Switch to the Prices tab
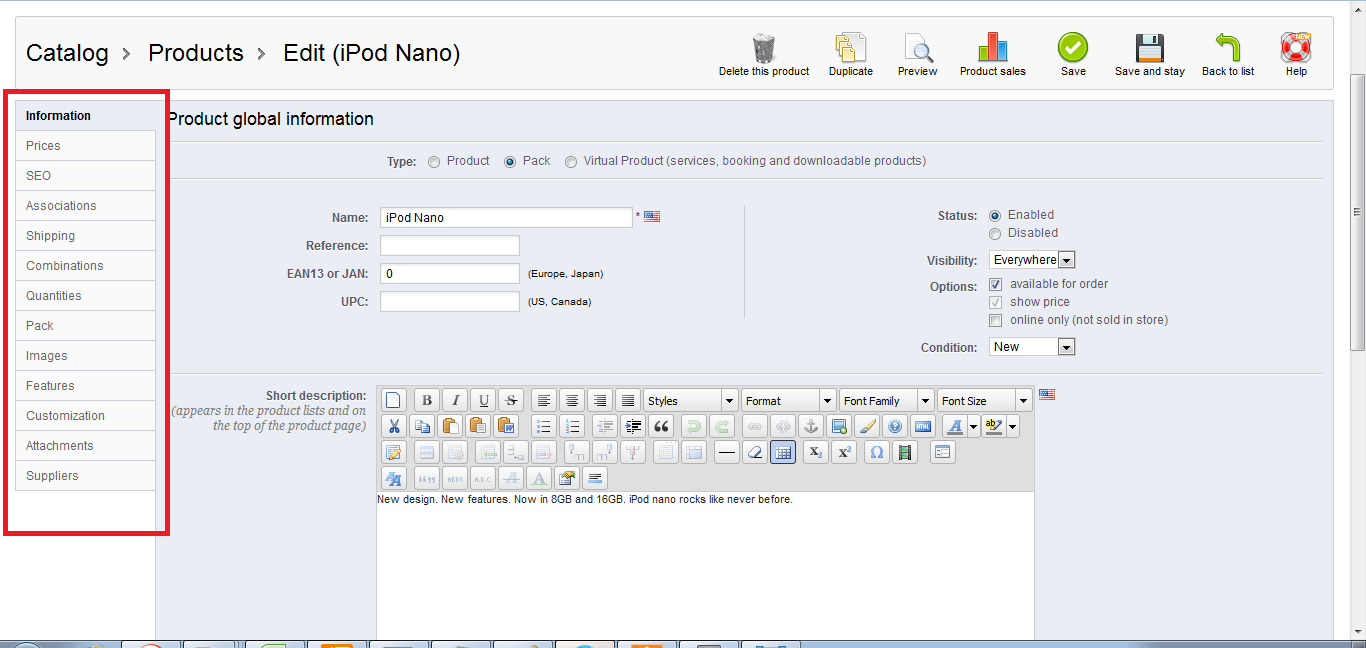The image size is (1366, 648). pyautogui.click(x=43, y=146)
